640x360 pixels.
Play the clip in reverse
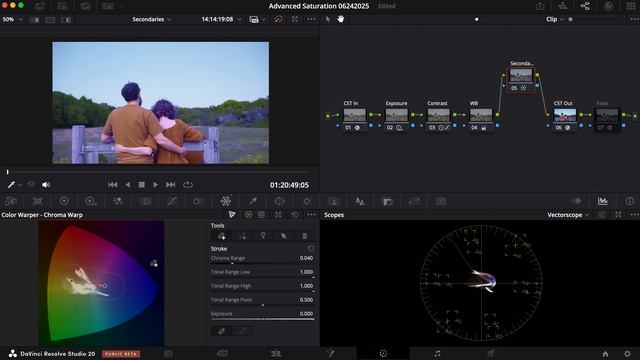coord(127,185)
